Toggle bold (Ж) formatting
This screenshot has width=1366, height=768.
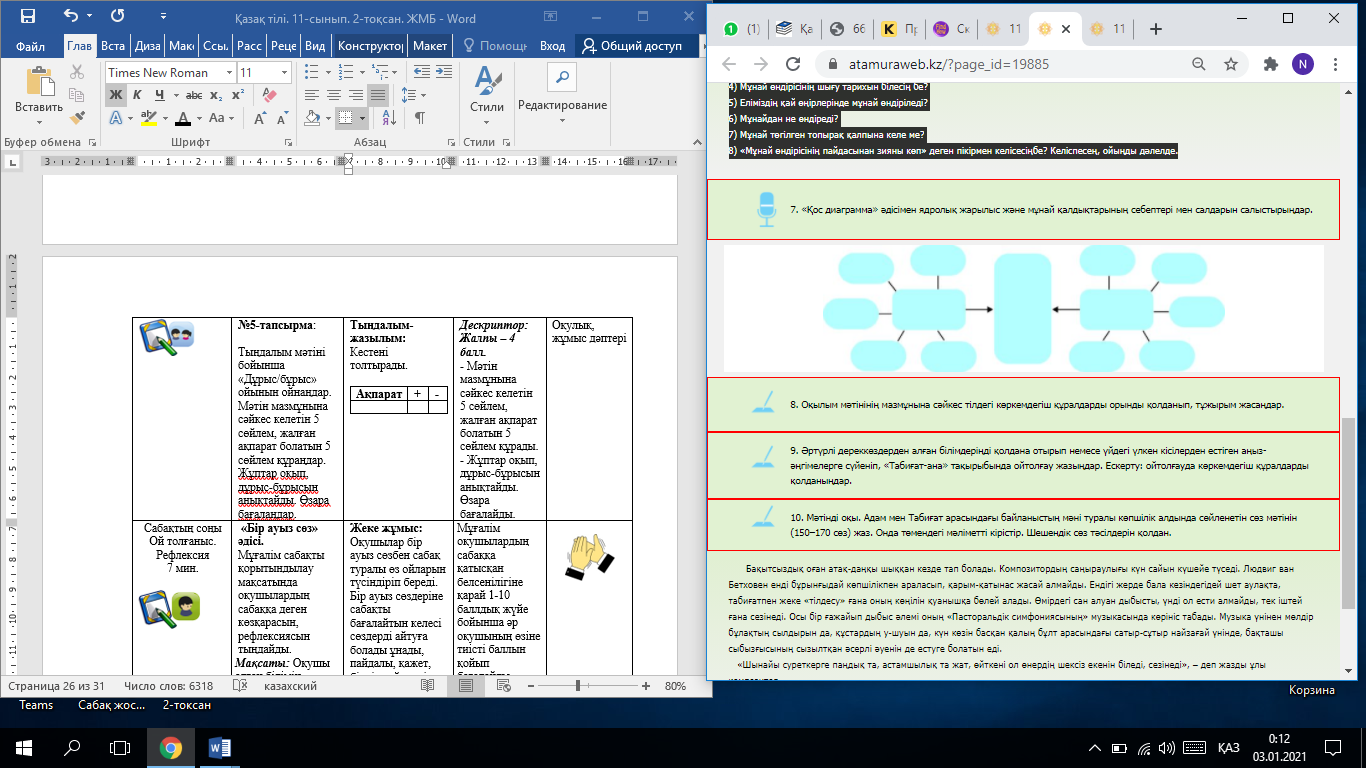coord(115,95)
